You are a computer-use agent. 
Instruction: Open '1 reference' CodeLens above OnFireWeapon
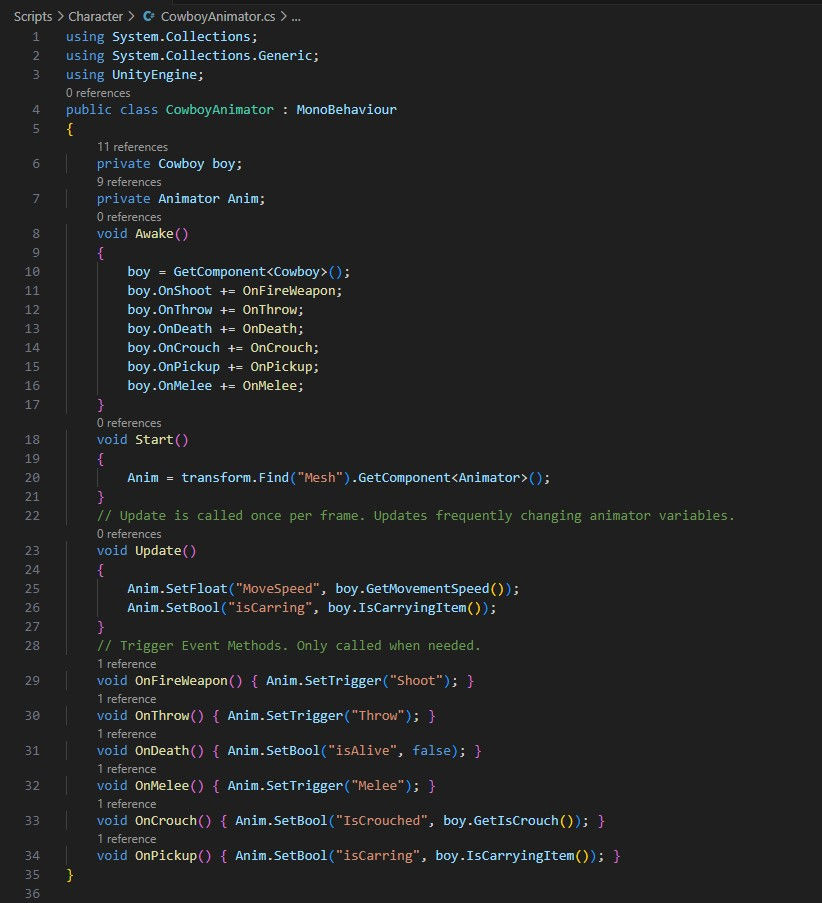tap(127, 665)
